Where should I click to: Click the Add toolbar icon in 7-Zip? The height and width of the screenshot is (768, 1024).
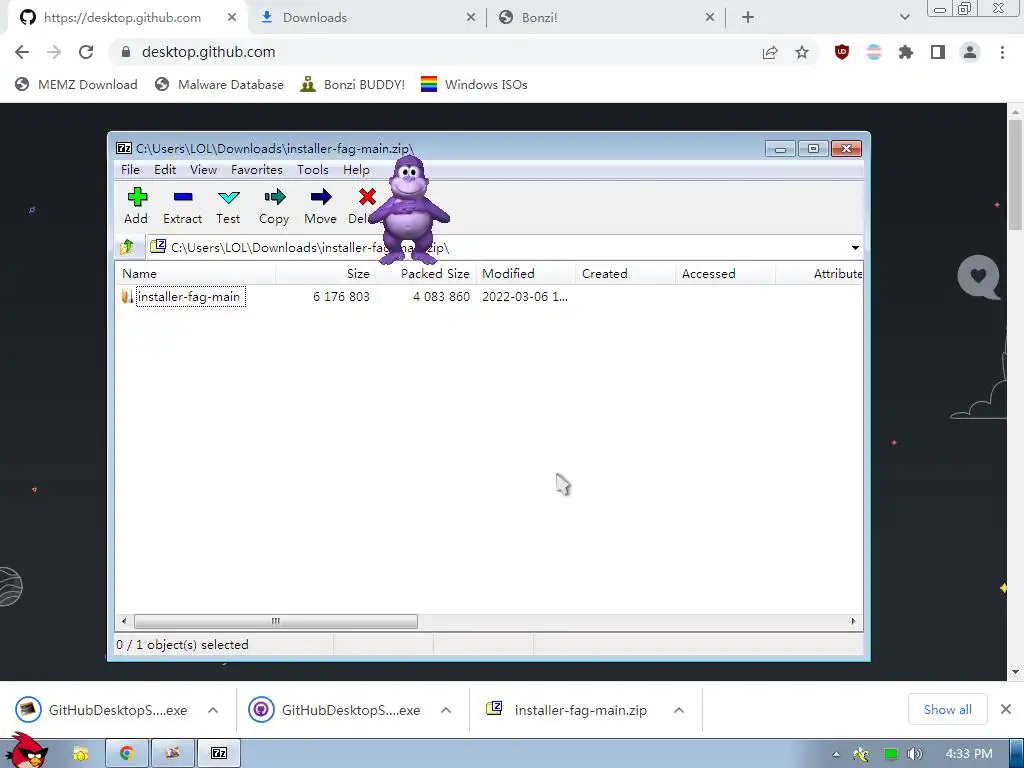tap(136, 197)
